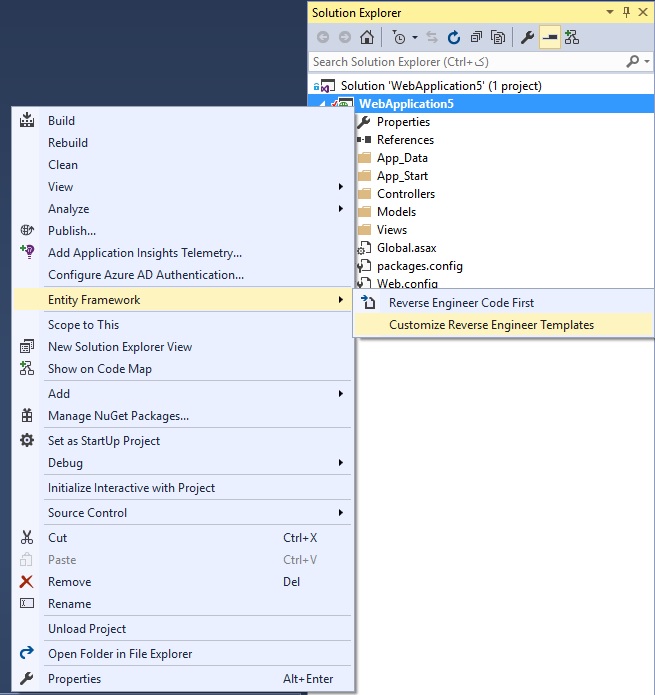Click the Pending Changes Filter clock icon
Screen dimensions: 655x695
point(399,38)
